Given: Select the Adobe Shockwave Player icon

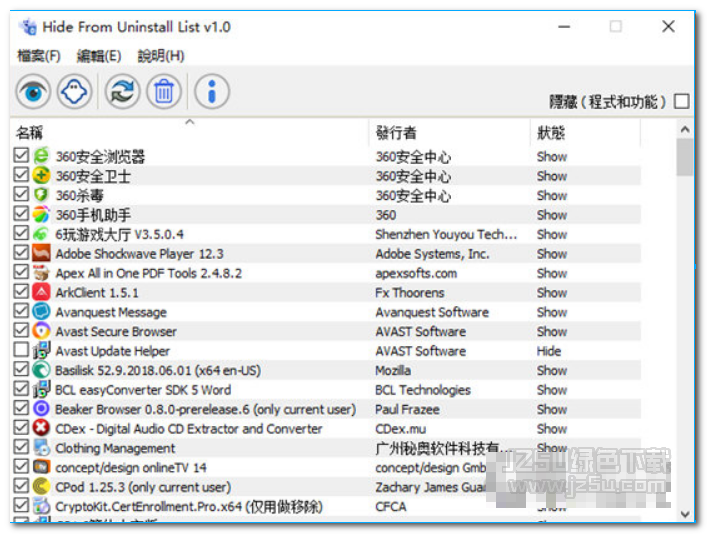Looking at the screenshot, I should pyautogui.click(x=41, y=253).
